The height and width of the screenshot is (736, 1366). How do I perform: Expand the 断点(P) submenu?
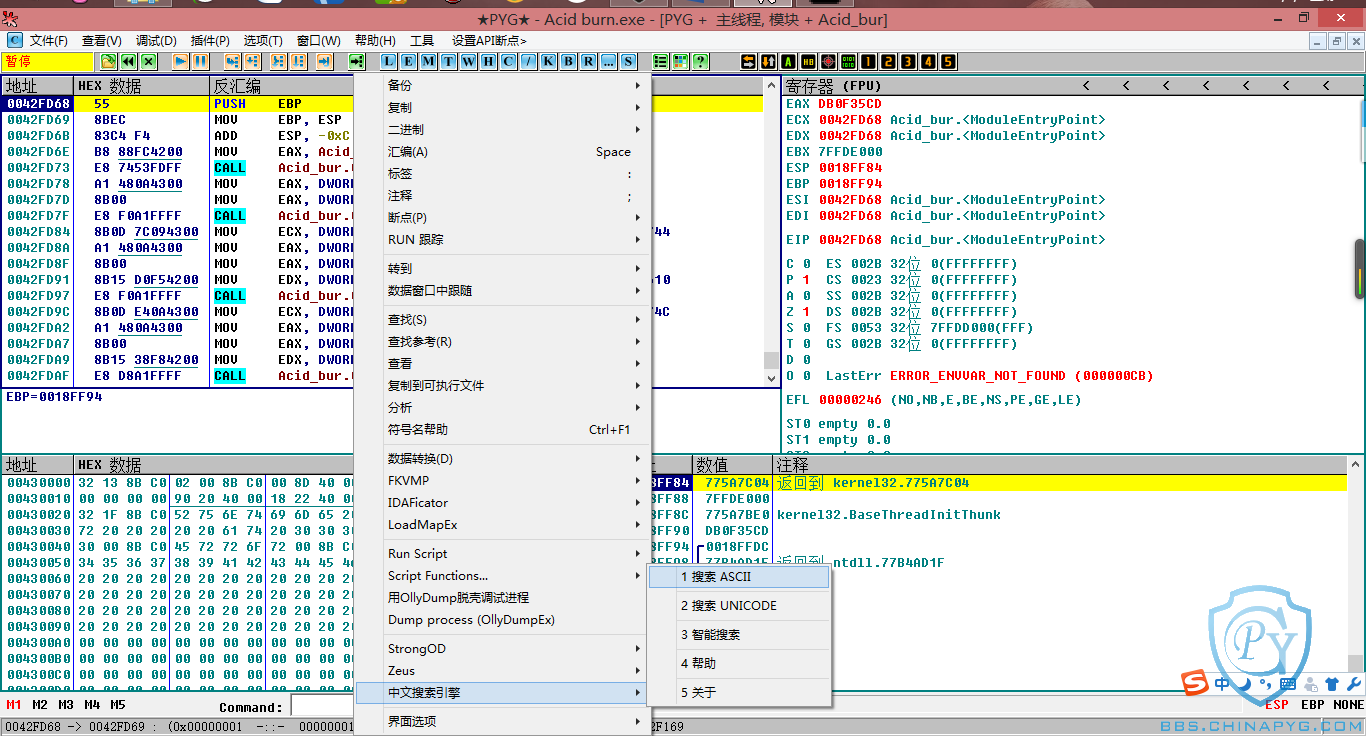pos(502,217)
